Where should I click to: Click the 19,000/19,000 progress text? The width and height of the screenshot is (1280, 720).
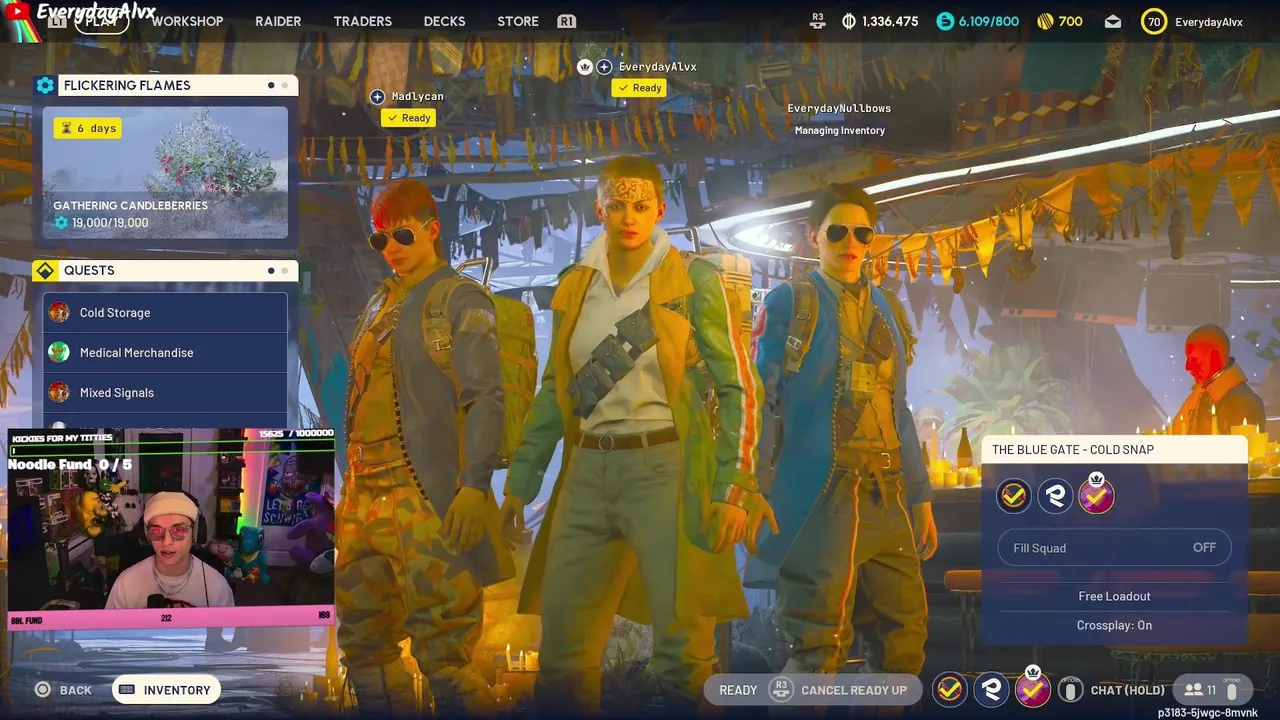110,223
